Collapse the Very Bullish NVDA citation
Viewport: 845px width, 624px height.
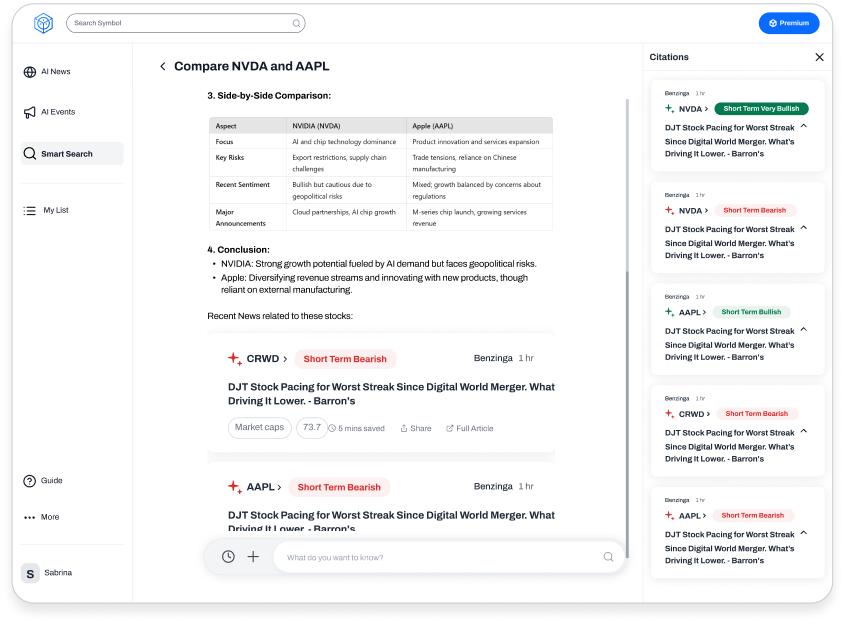coord(804,126)
